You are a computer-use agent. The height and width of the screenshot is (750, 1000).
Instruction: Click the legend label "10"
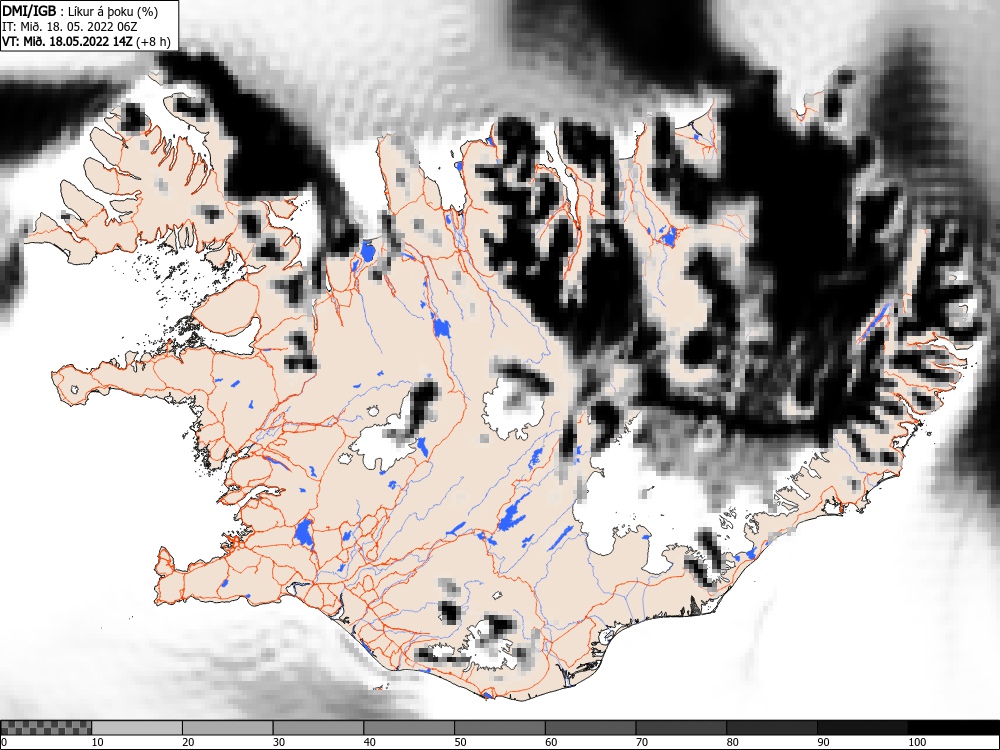click(x=98, y=742)
